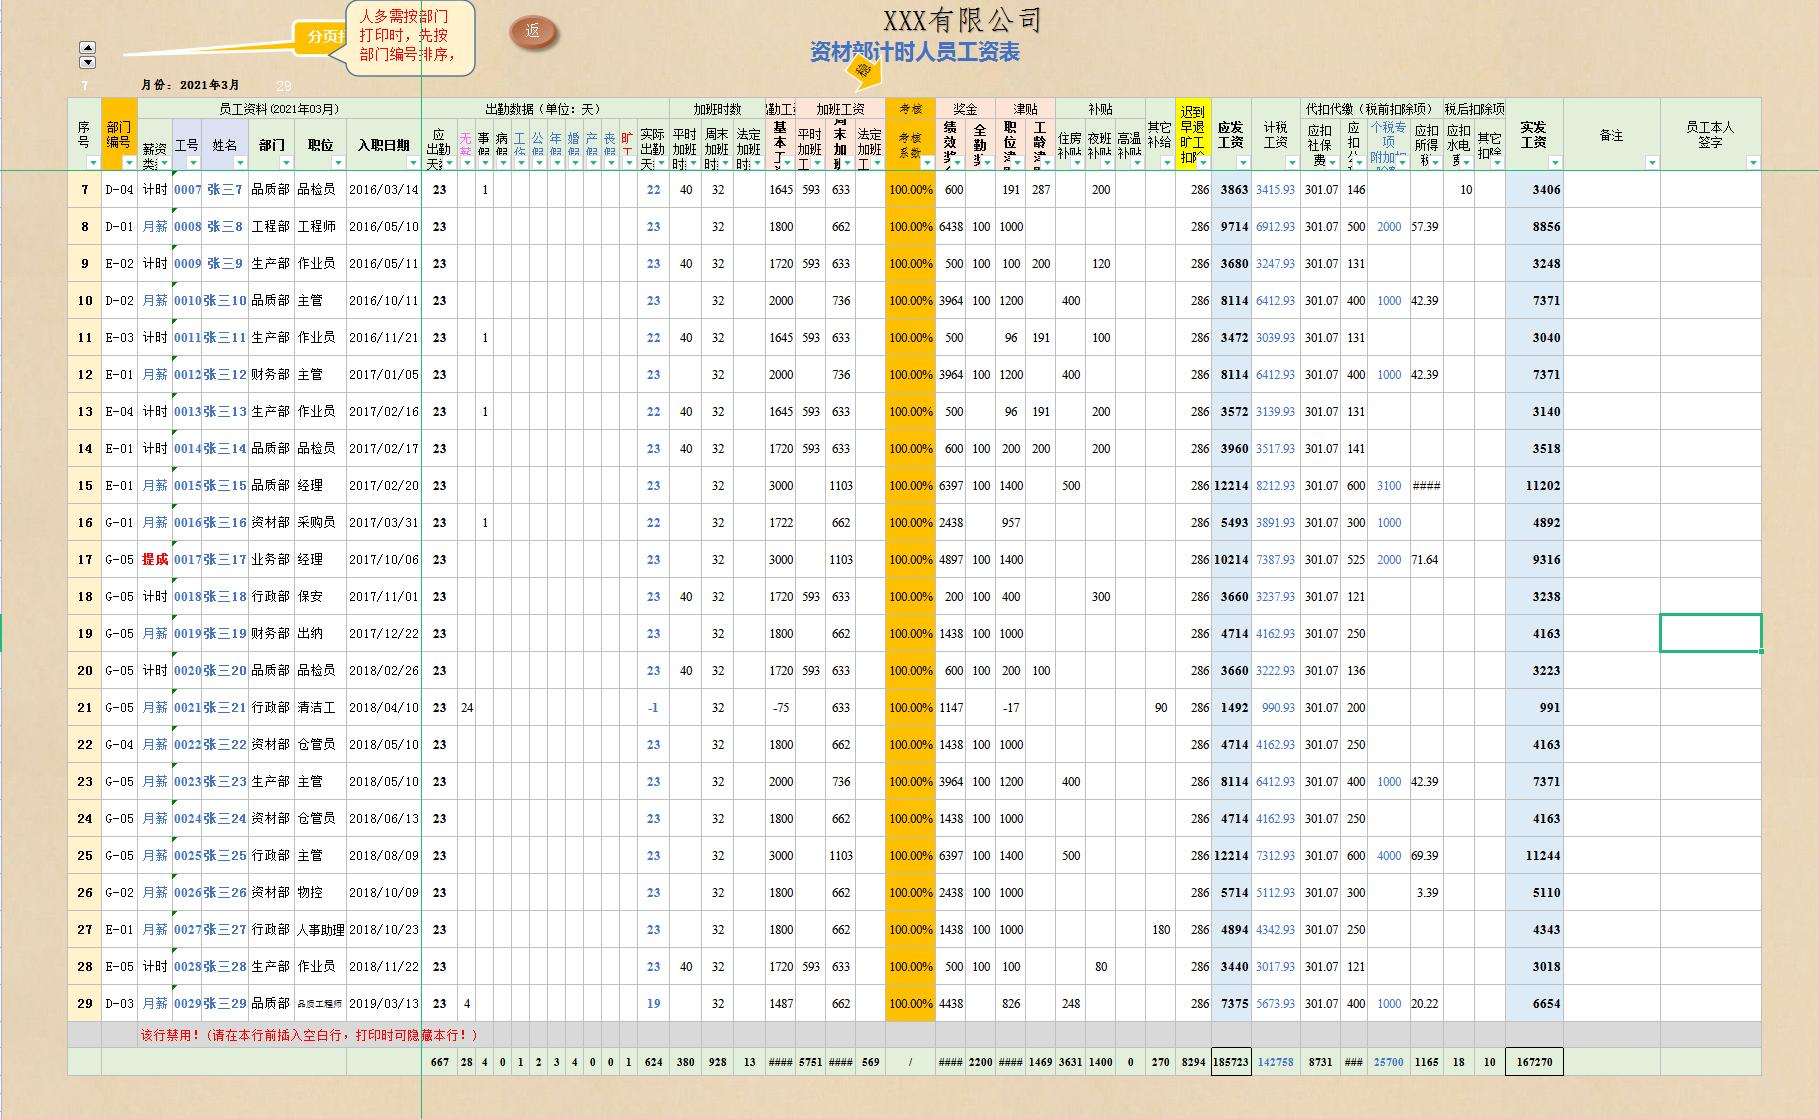Click the total net pay cell 167270
Viewport: 1819px width, 1119px height.
click(1534, 1062)
